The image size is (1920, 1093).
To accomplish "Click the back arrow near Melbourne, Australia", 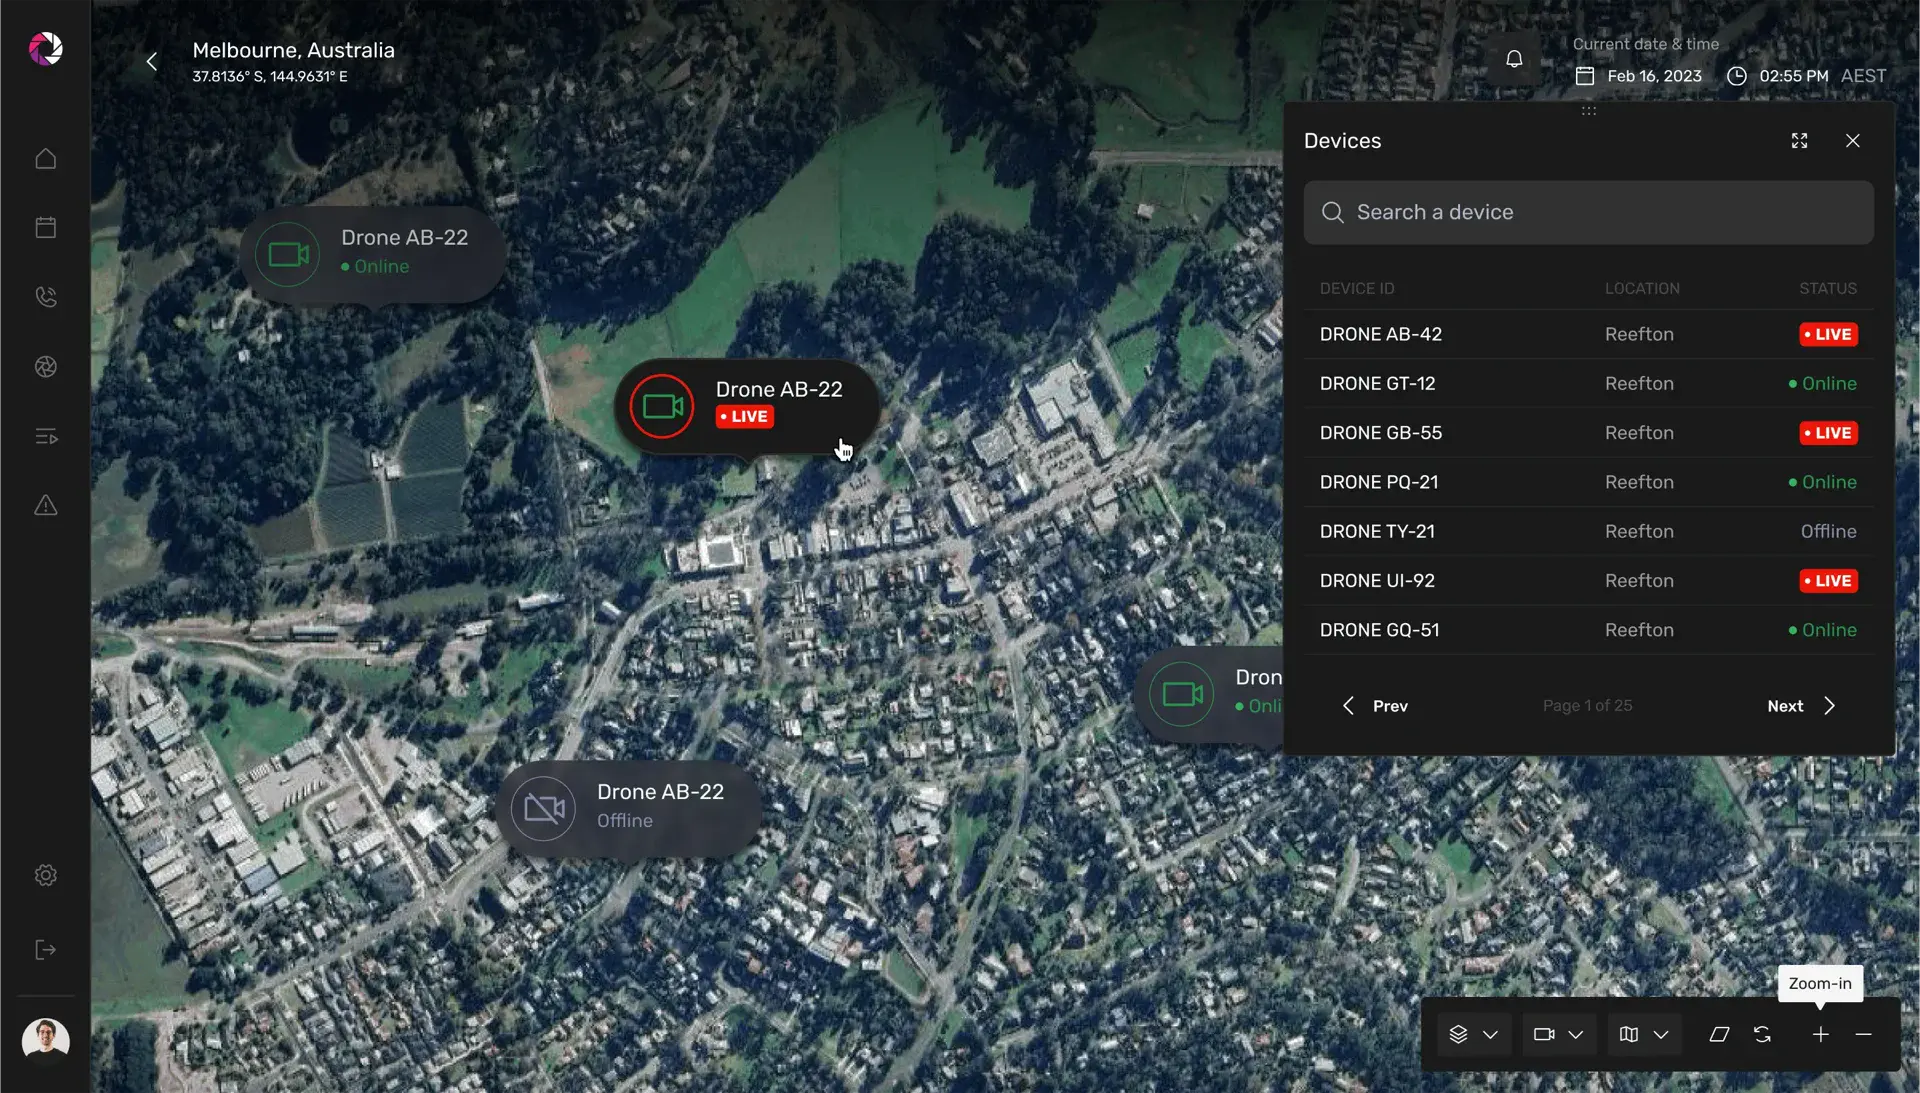I will [x=151, y=61].
